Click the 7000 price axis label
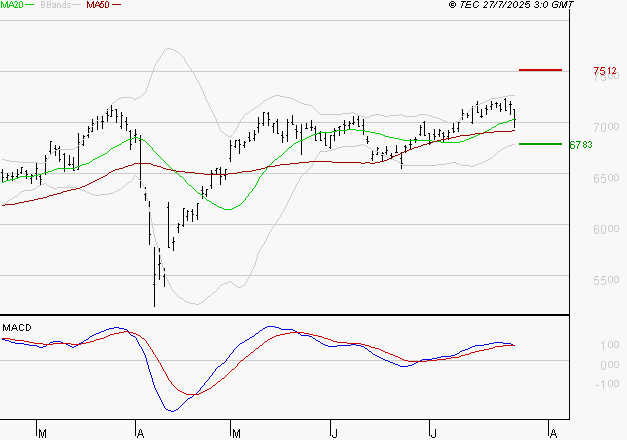627x440 pixels. [606, 128]
